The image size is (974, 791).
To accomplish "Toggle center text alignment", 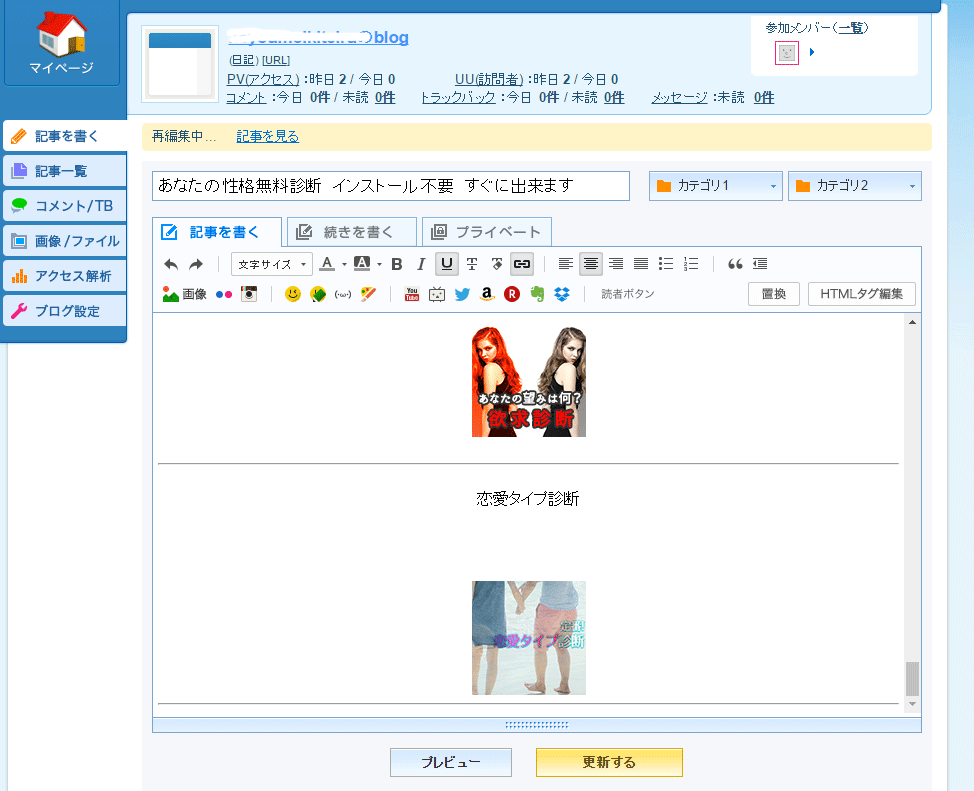I will coord(591,264).
